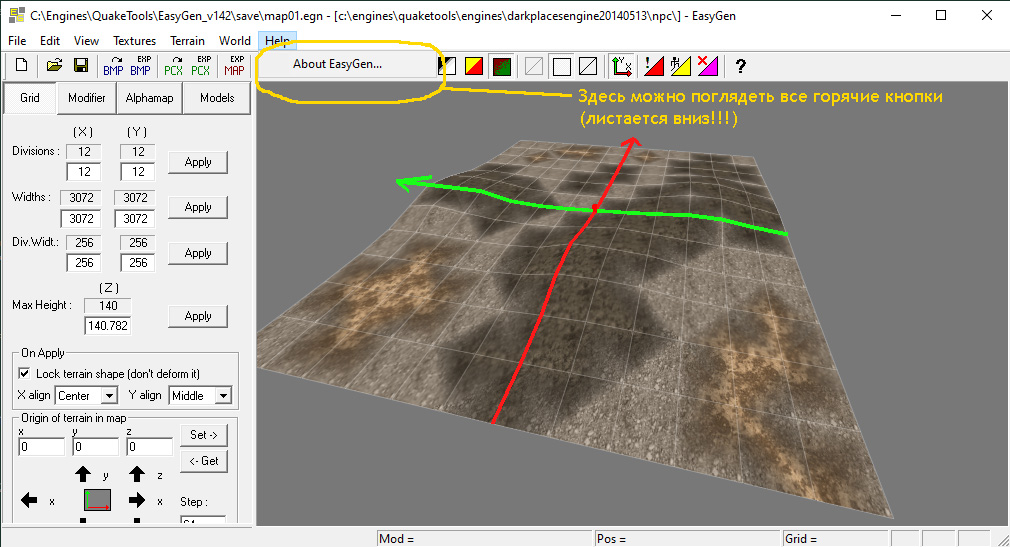This screenshot has width=1010, height=547.
Task: Click the Set -> origin button
Action: tap(204, 435)
